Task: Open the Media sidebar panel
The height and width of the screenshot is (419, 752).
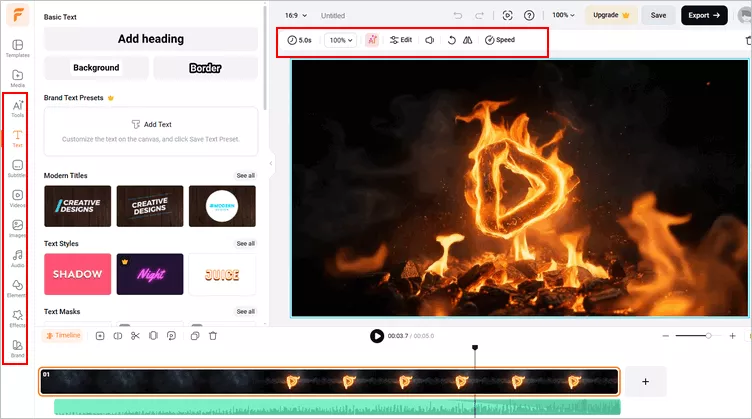Action: (17, 78)
